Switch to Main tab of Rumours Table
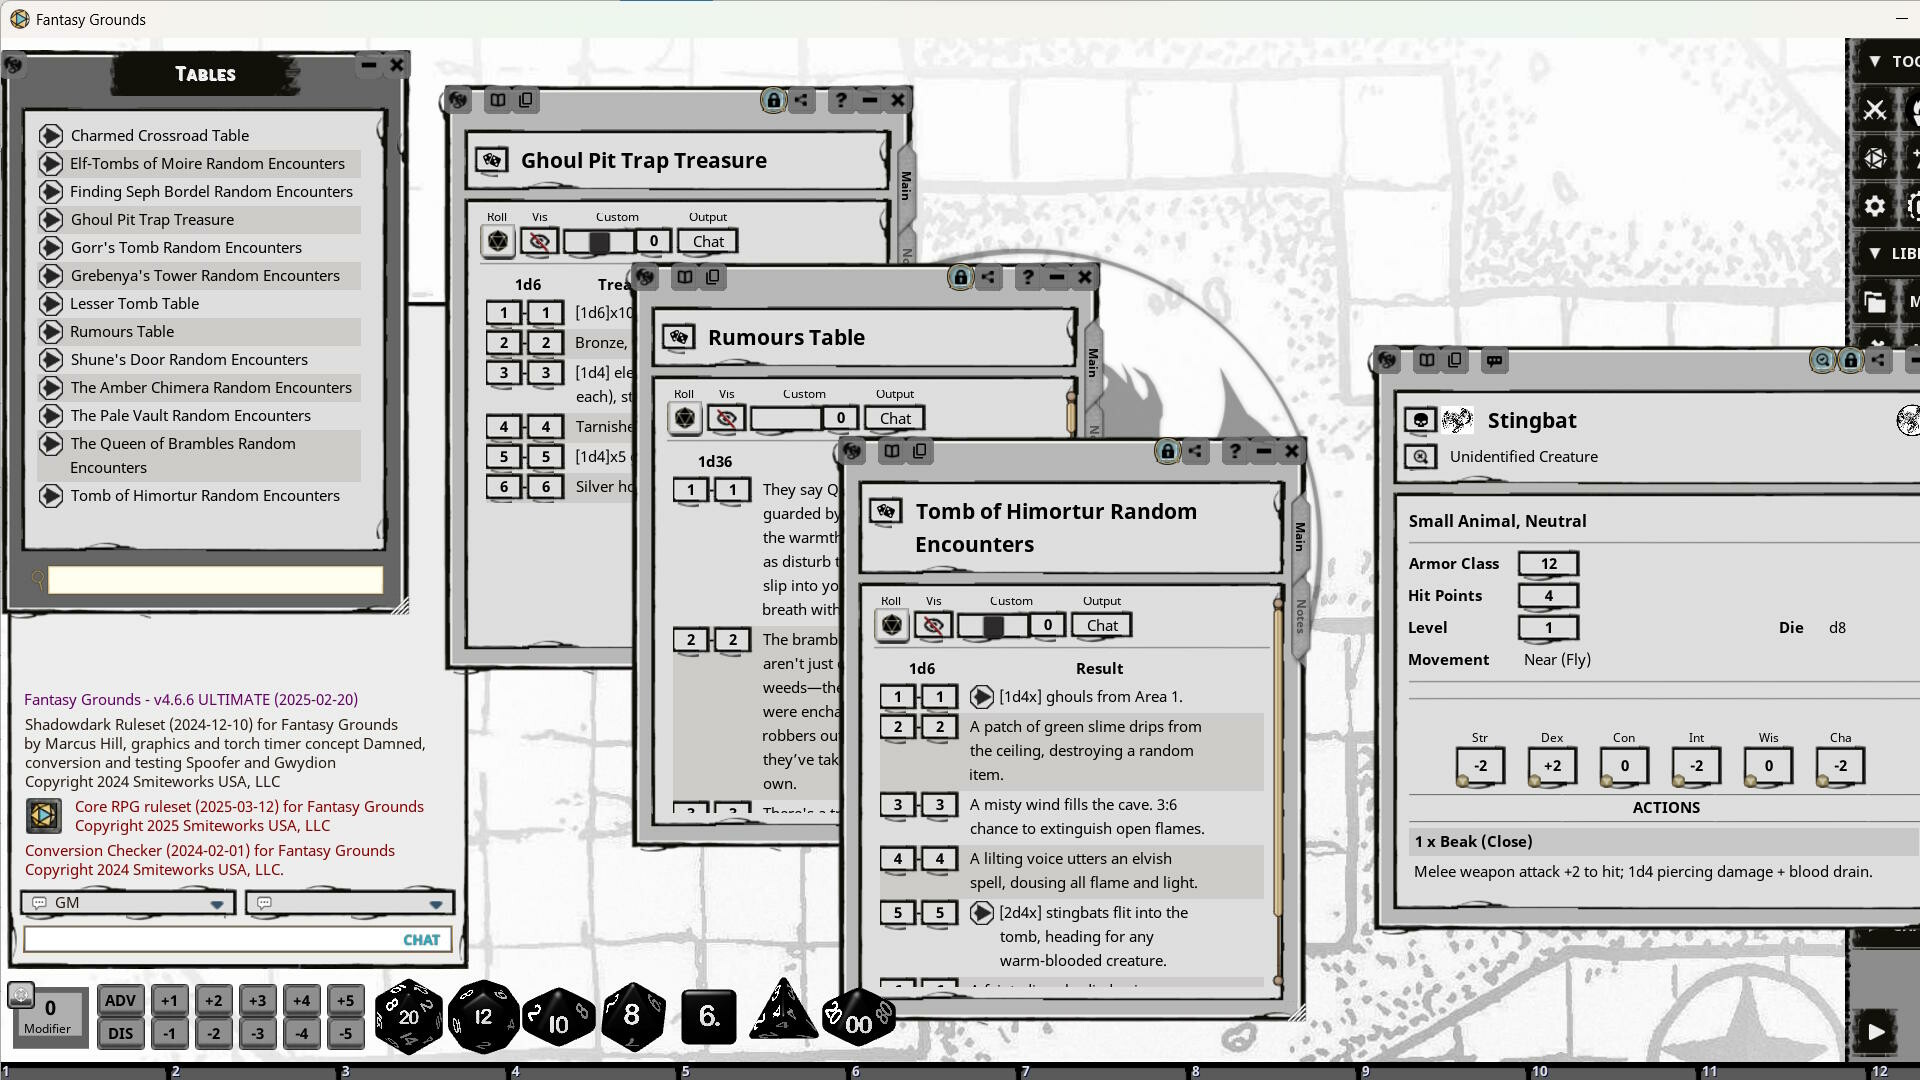This screenshot has height=1080, width=1920. pyautogui.click(x=1093, y=361)
